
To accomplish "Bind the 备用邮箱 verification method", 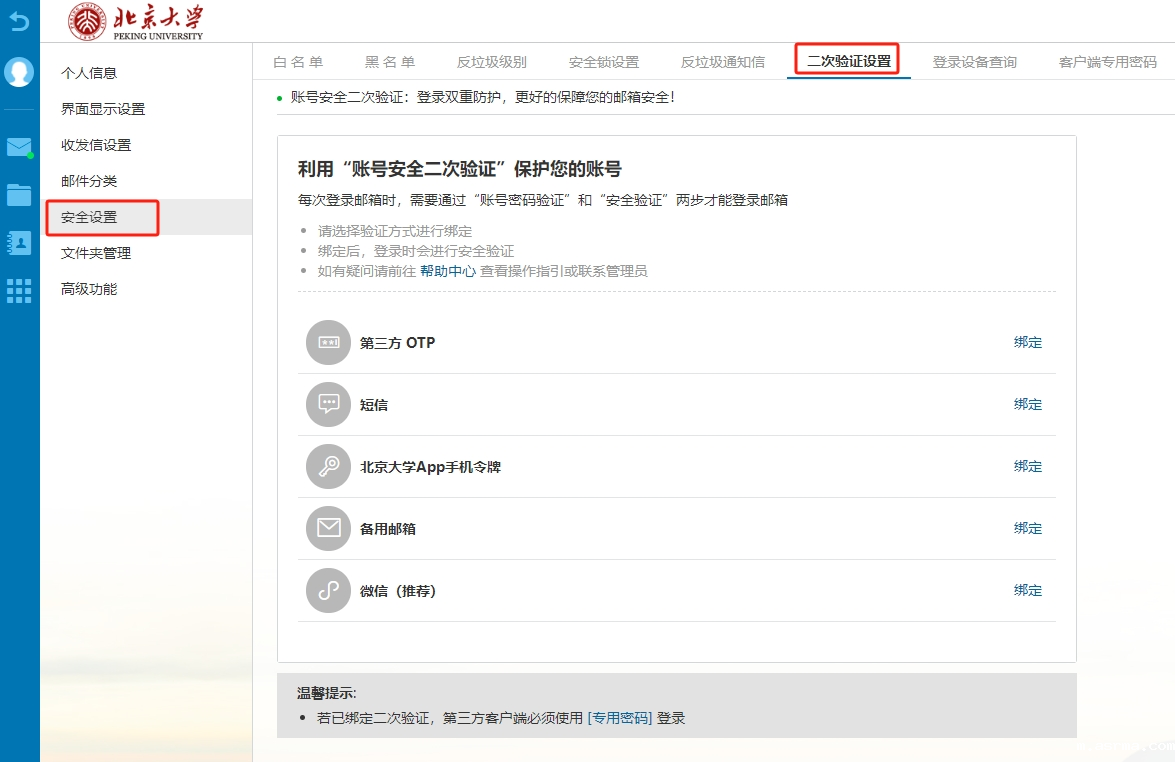I will click(x=1027, y=529).
